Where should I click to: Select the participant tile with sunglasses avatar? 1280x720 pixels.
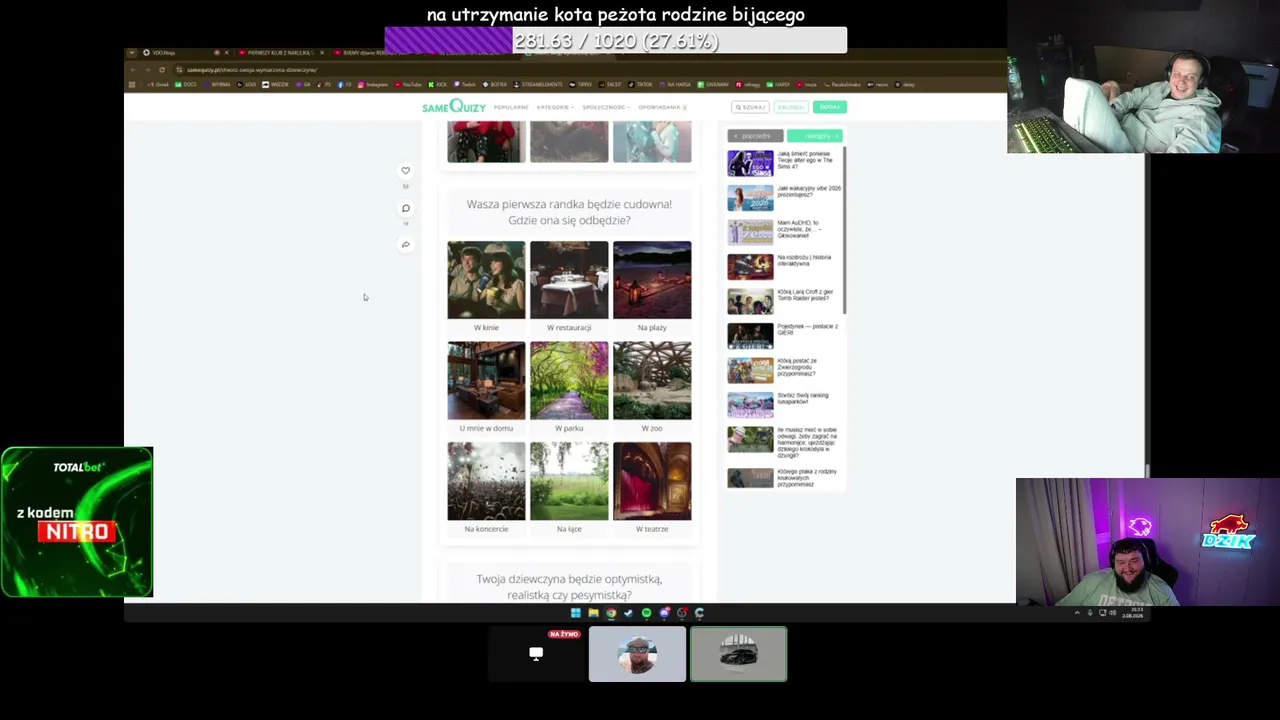click(637, 654)
